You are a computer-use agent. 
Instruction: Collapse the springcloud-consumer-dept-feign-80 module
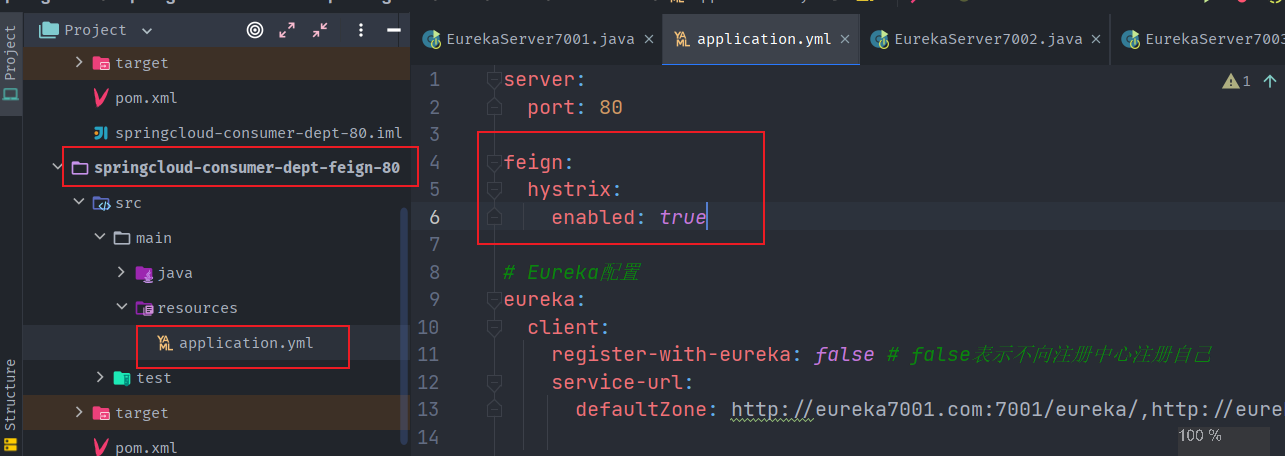(57, 168)
